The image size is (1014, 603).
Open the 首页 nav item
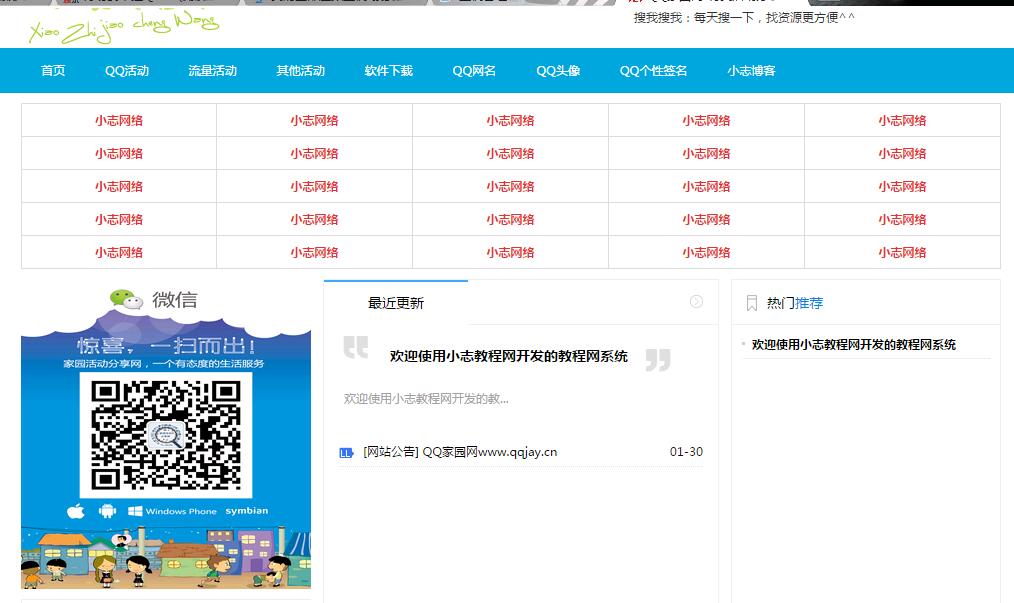pyautogui.click(x=53, y=71)
